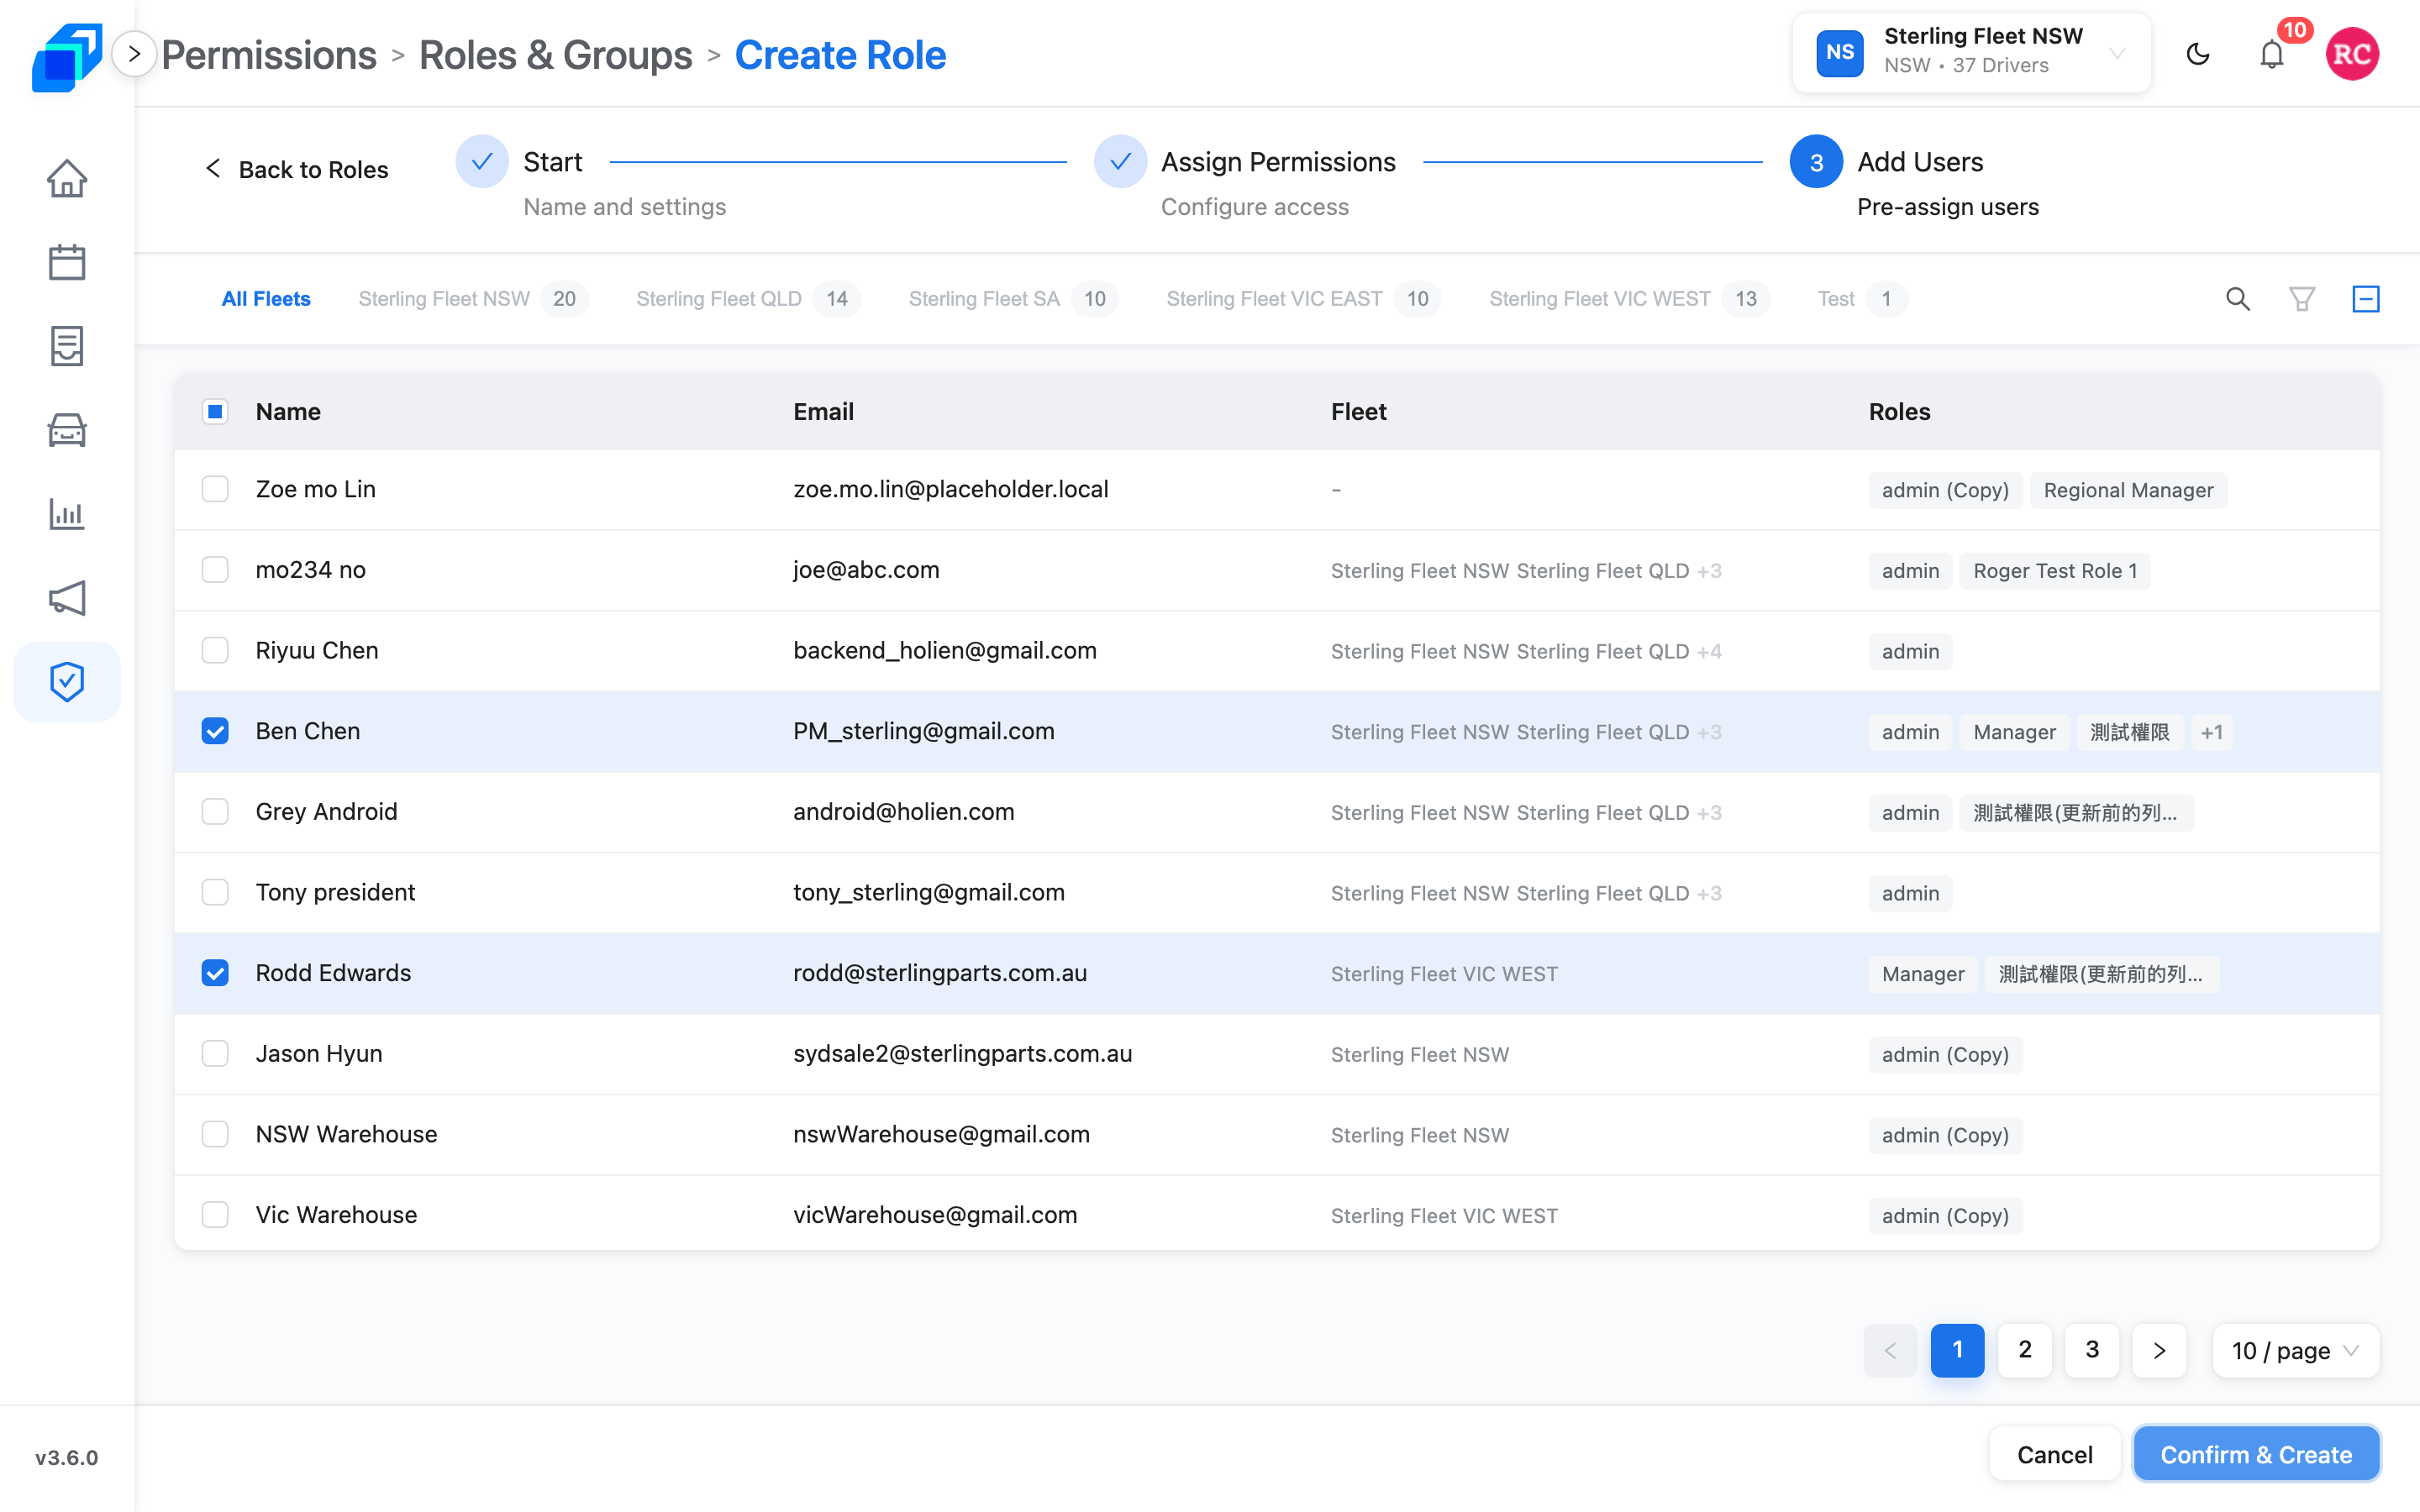Viewport: 2420px width, 1512px height.
Task: Expand +3 fleets for mo234 no
Action: coord(1709,571)
